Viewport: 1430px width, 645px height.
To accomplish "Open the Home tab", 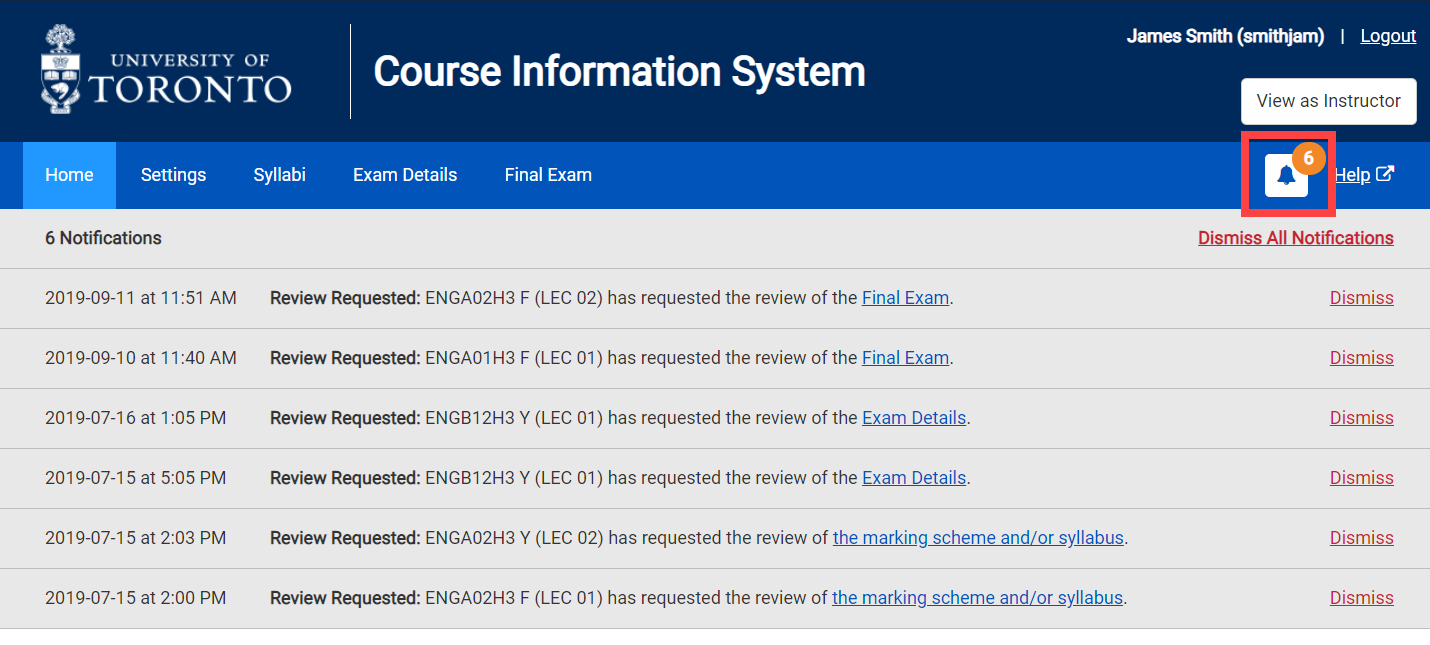I will (x=69, y=175).
